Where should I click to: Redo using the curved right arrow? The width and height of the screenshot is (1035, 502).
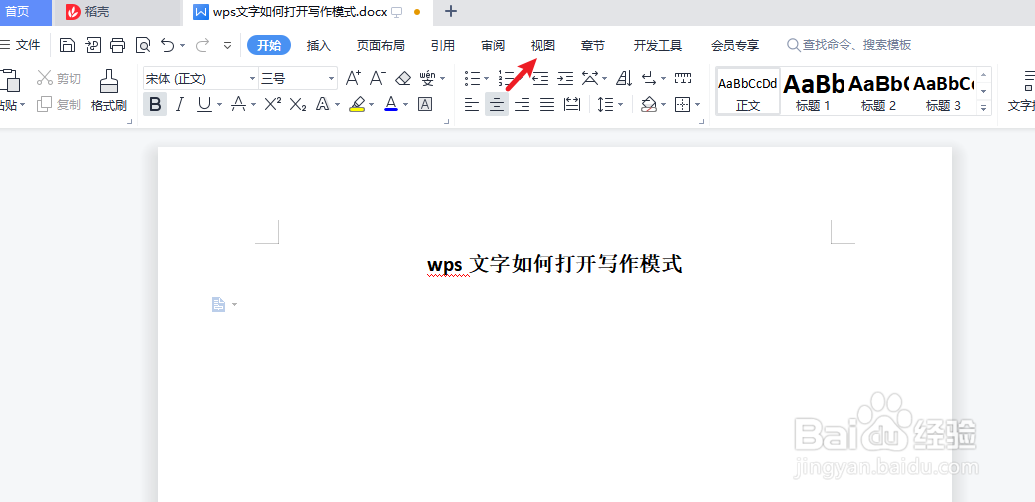pos(203,45)
